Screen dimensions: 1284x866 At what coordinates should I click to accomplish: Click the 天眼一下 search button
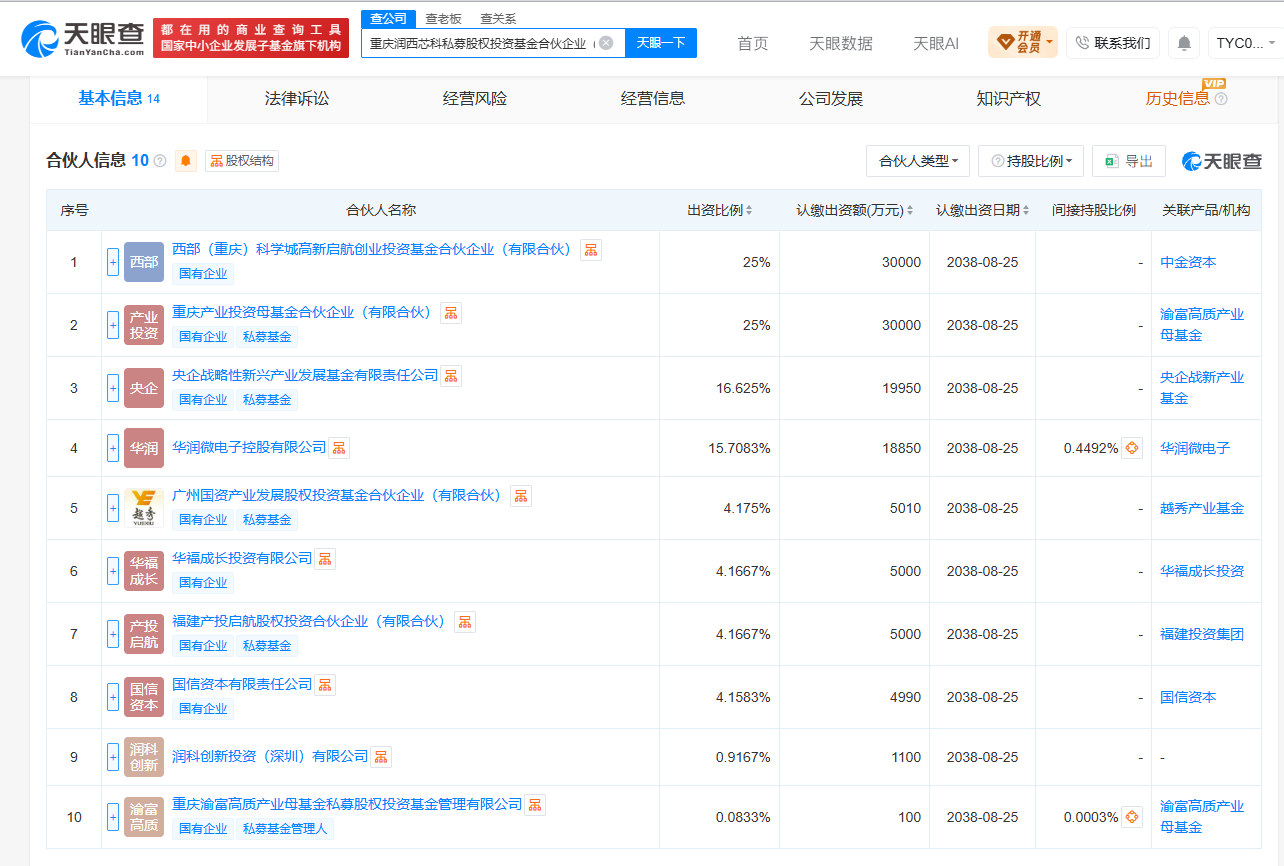[661, 43]
